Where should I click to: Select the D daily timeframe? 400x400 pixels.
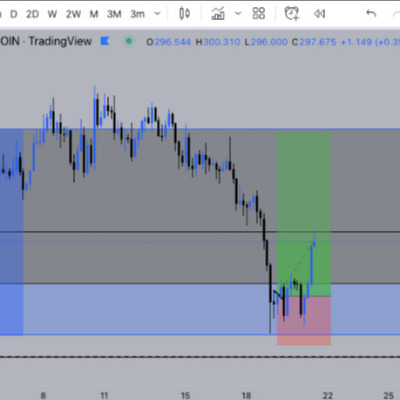point(14,14)
